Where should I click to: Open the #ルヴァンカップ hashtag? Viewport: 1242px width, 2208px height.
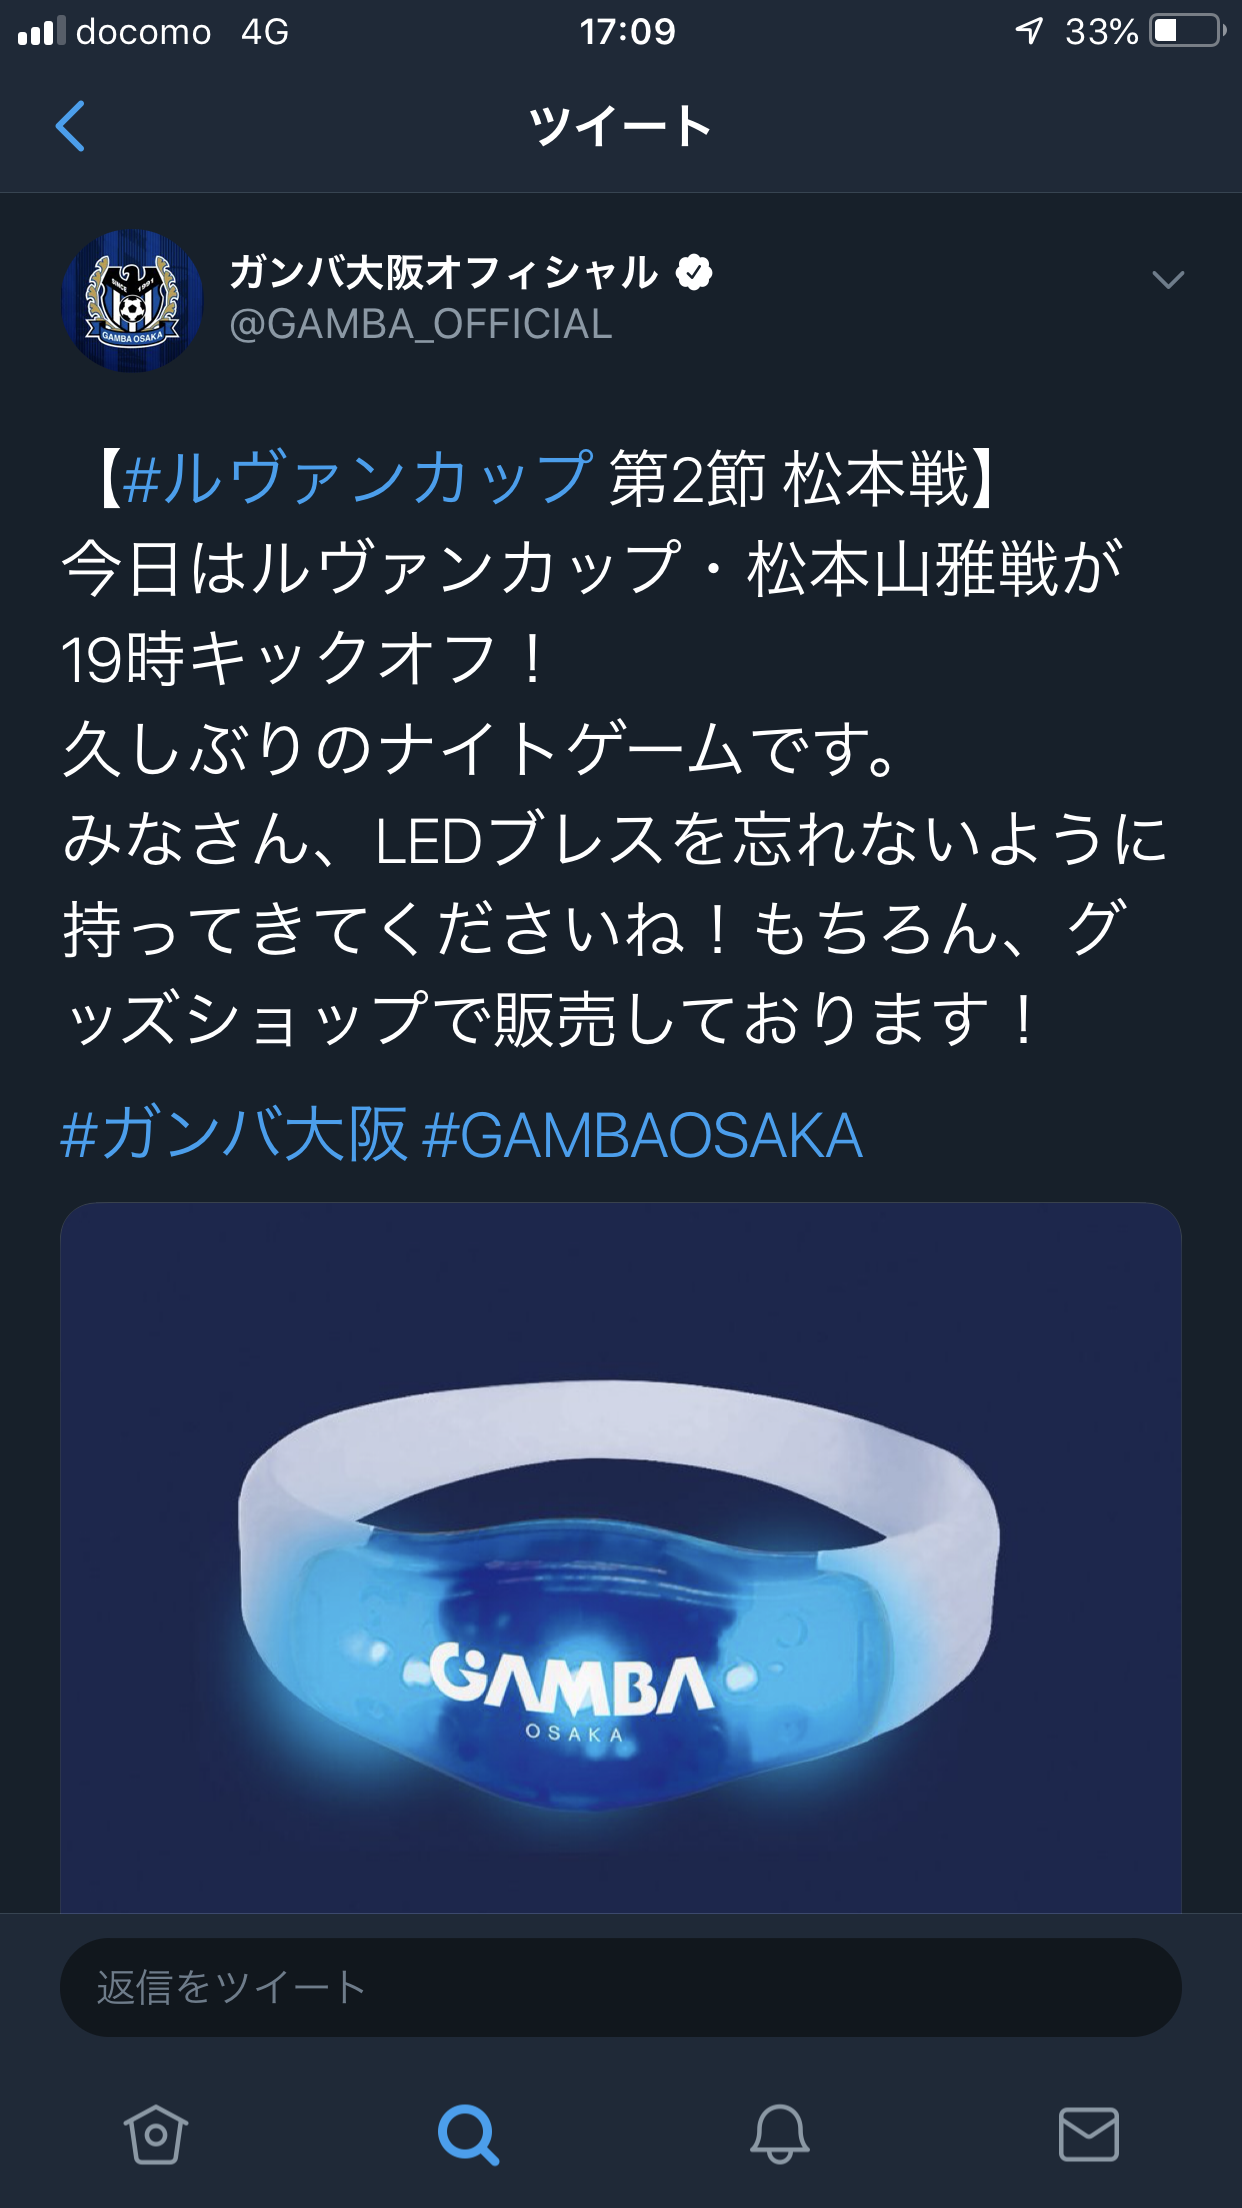(x=358, y=478)
